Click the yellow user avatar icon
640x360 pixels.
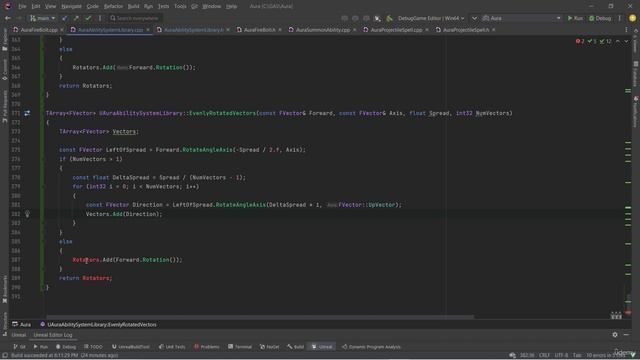[x=632, y=18]
